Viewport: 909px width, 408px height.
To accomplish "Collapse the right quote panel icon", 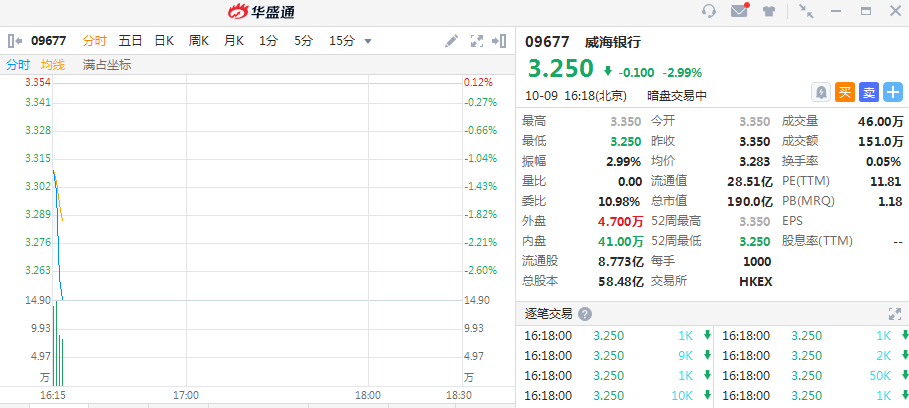I will pyautogui.click(x=499, y=41).
